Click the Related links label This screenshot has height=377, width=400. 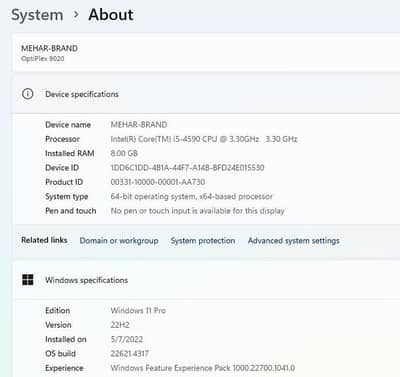click(44, 240)
